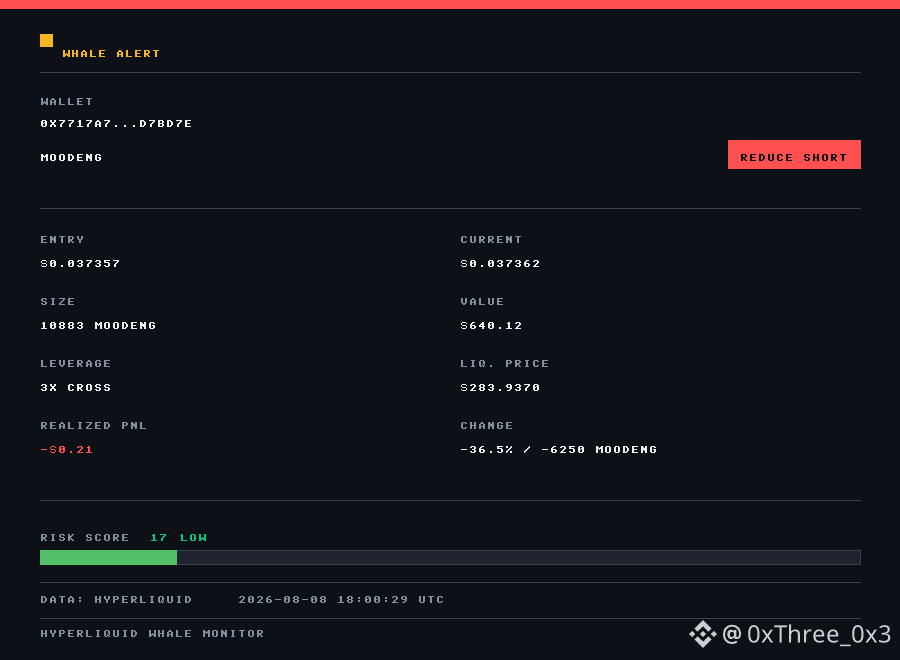The image size is (900, 660).
Task: Click the green risk score progress bar
Action: click(x=108, y=557)
